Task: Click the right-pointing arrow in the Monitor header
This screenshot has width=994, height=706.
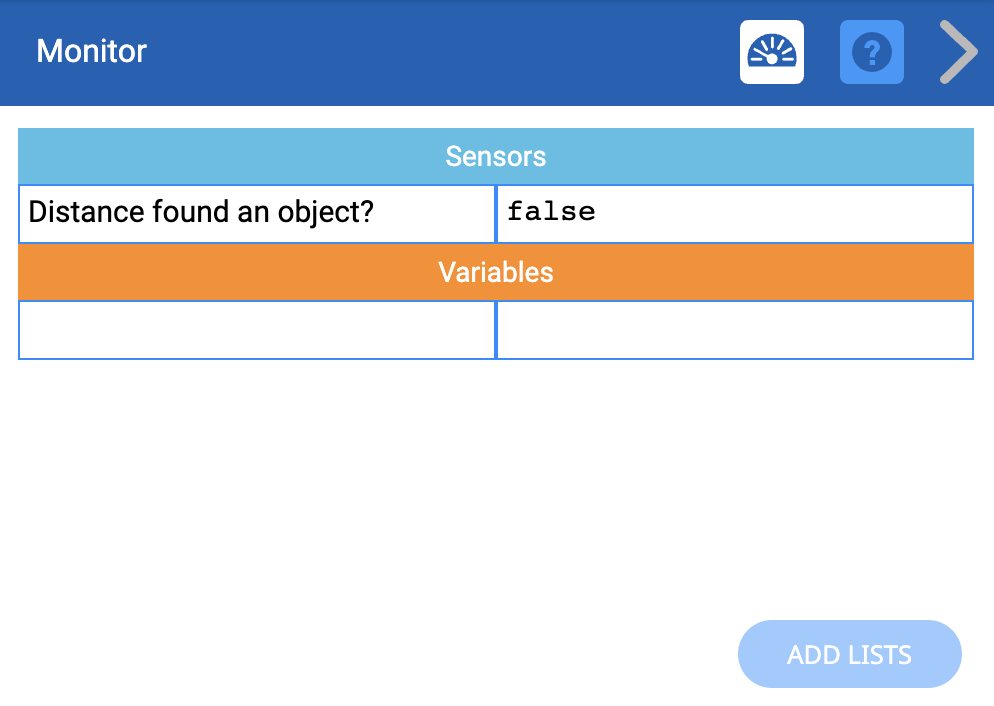Action: [957, 51]
